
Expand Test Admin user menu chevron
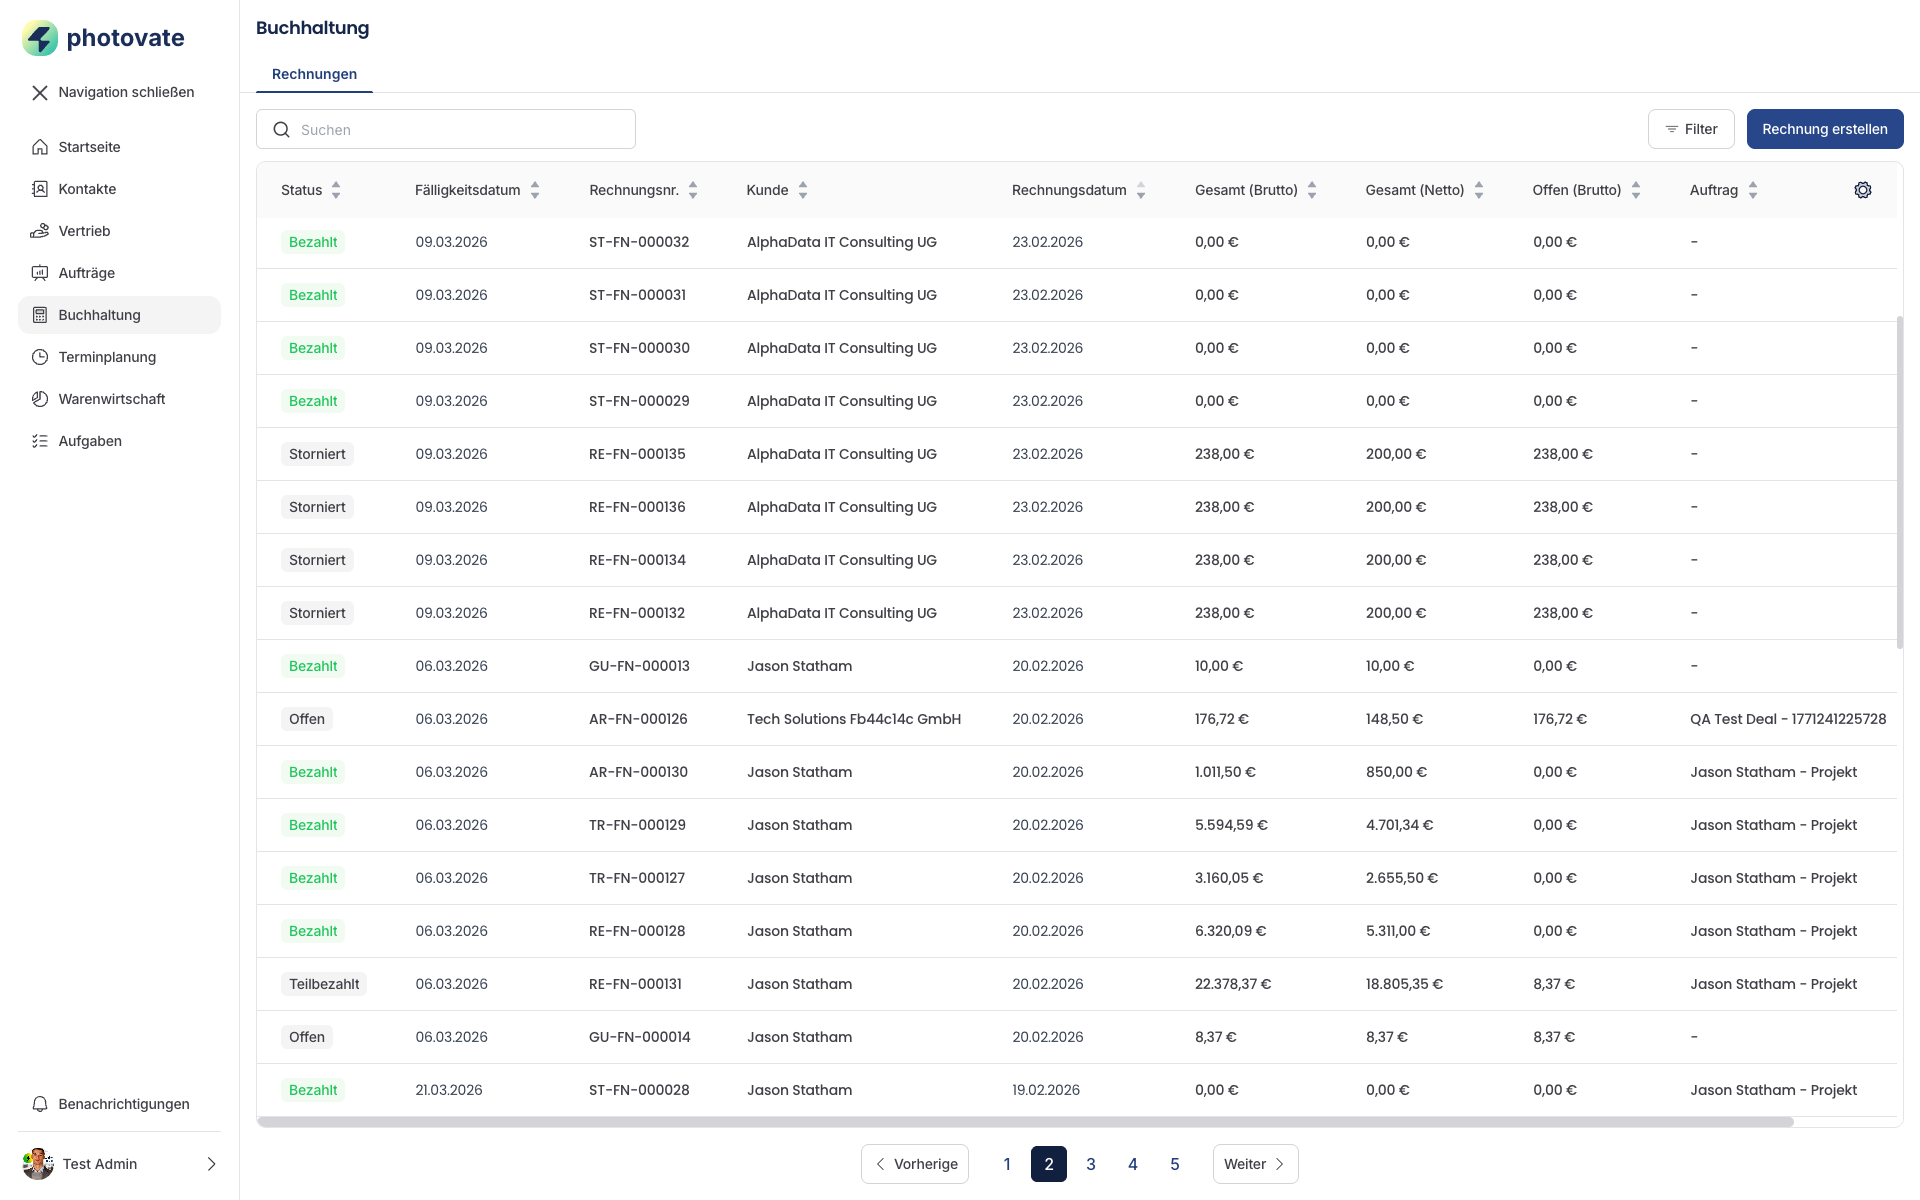[211, 1164]
